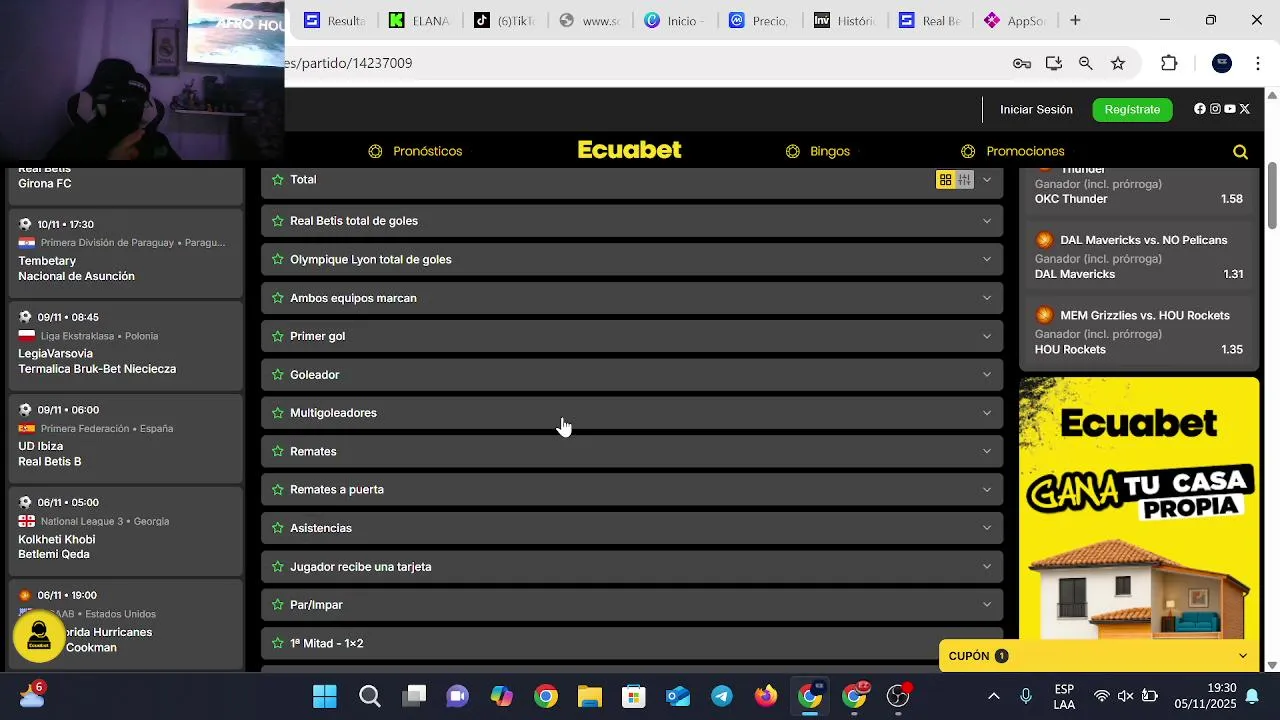The image size is (1280, 720).
Task: Open Chrome extensions puzzle icon
Action: click(x=1169, y=63)
